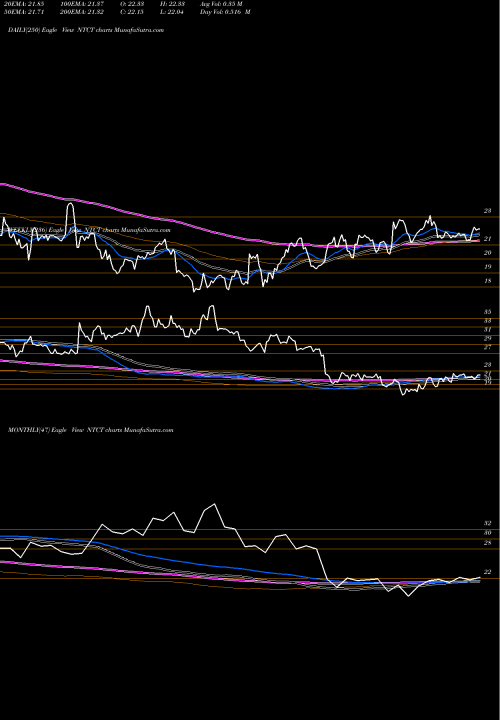This screenshot has height=720, width=500.
Task: Select the high price 'H:' reading
Action: click(x=172, y=4)
